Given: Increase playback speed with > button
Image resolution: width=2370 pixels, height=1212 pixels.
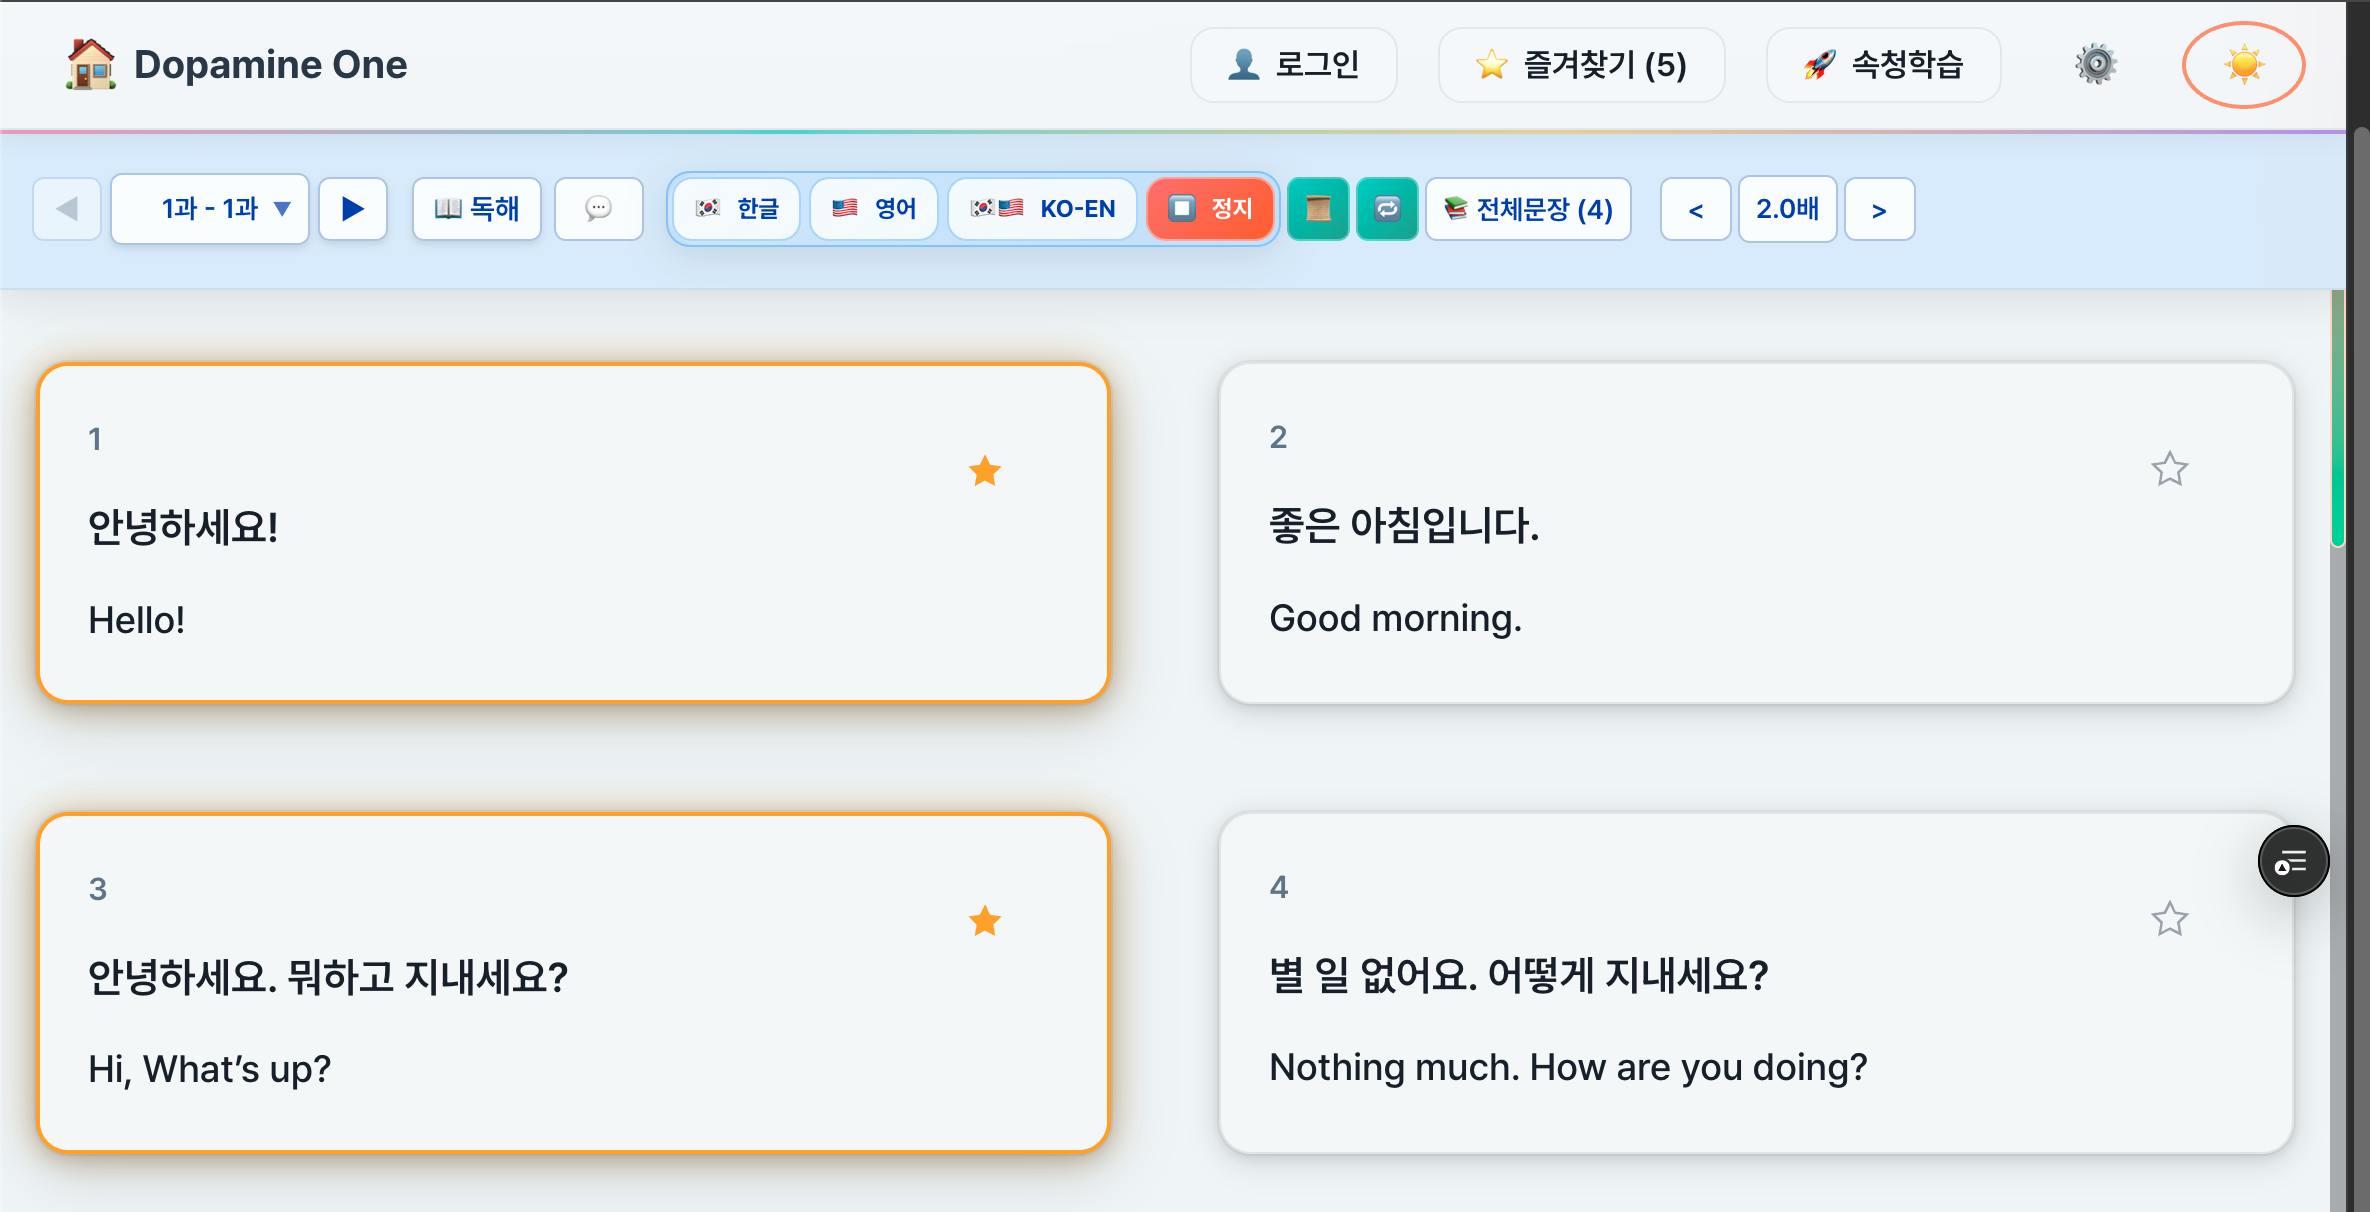Looking at the screenshot, I should coord(1880,210).
